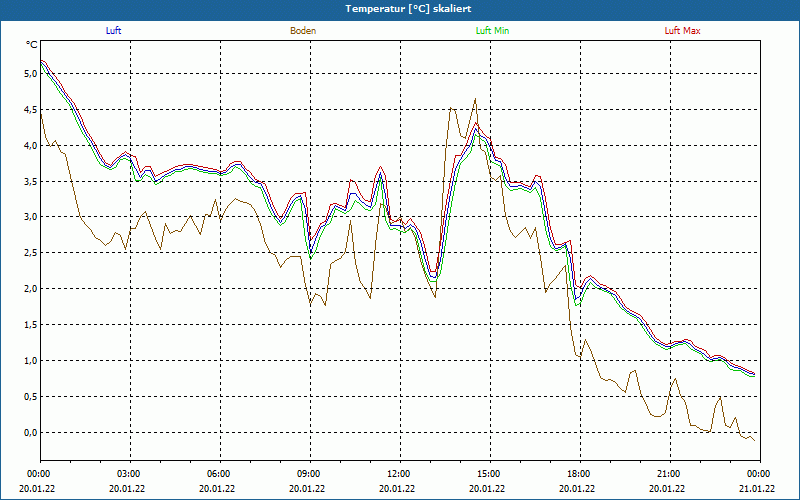This screenshot has width=800, height=500.
Task: Click the 'Boden' legend label
Action: [303, 31]
